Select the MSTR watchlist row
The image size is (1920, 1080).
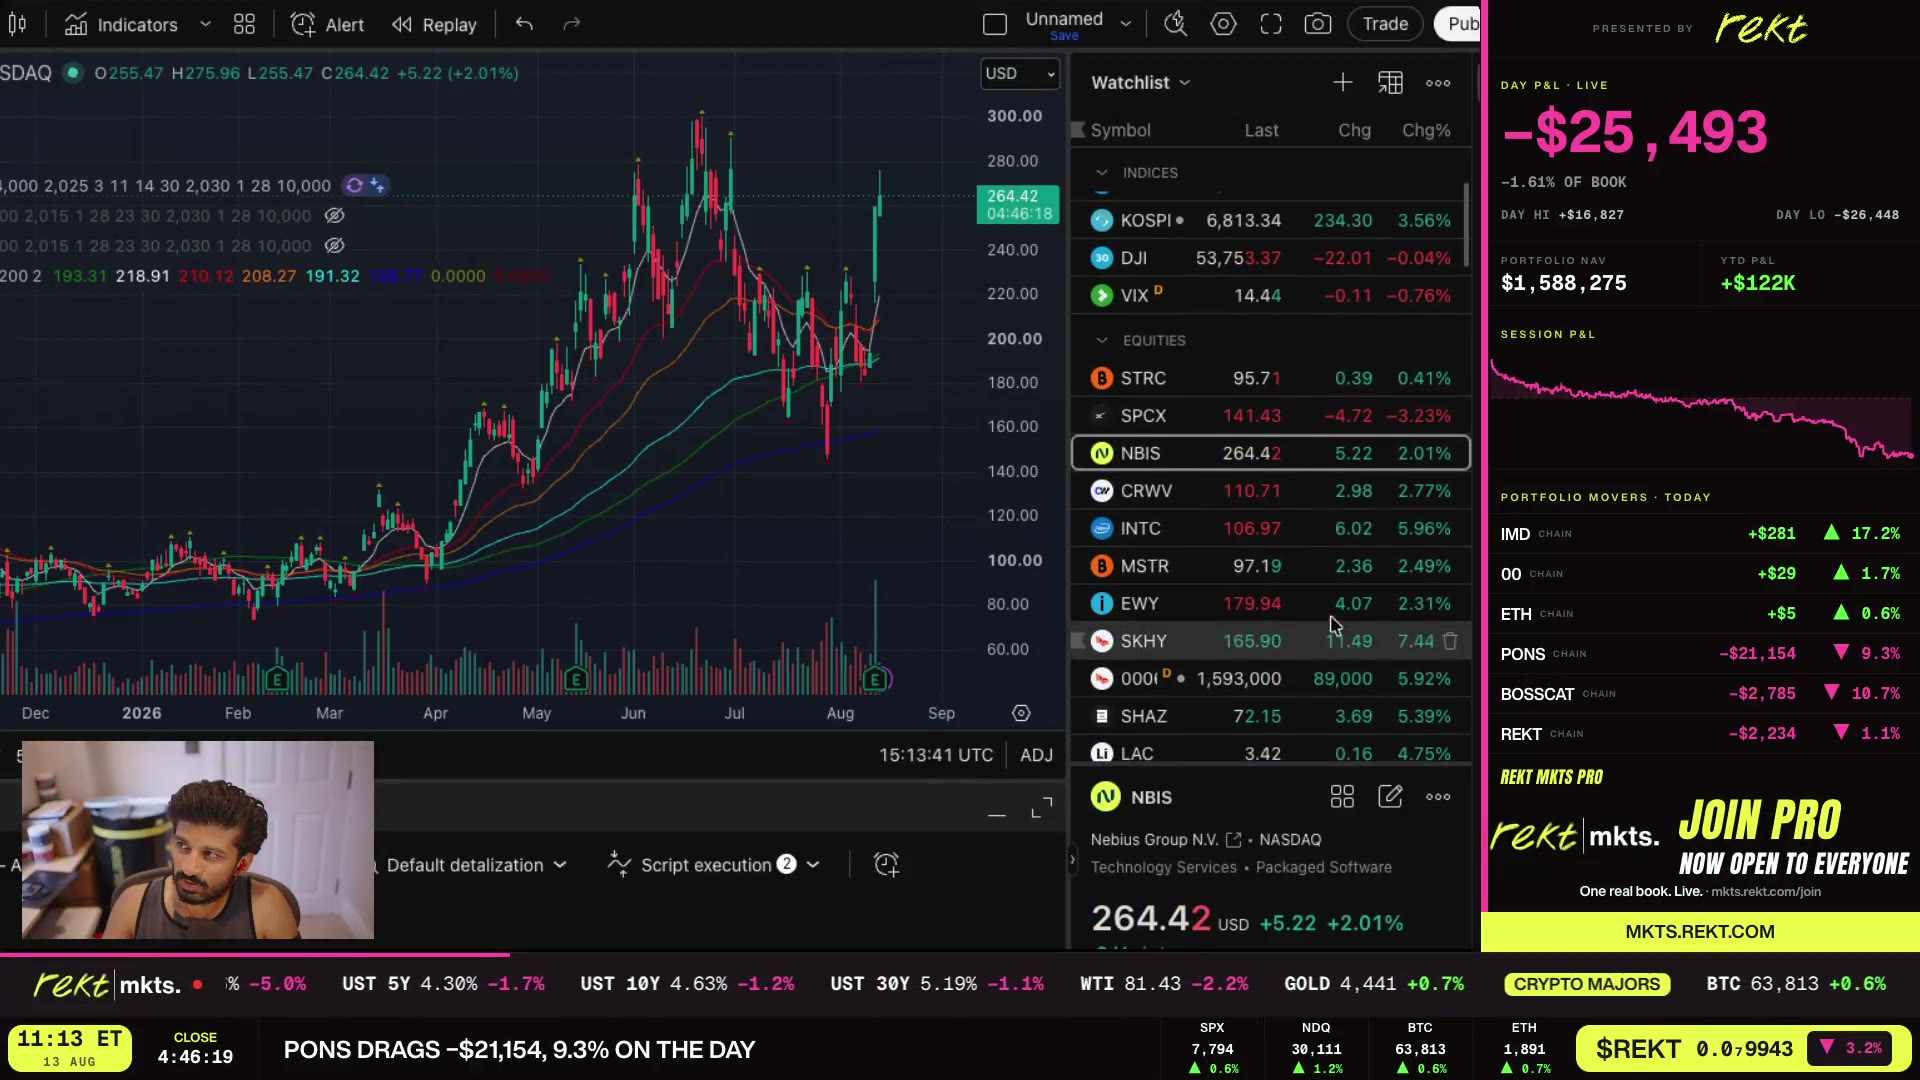(x=1270, y=566)
